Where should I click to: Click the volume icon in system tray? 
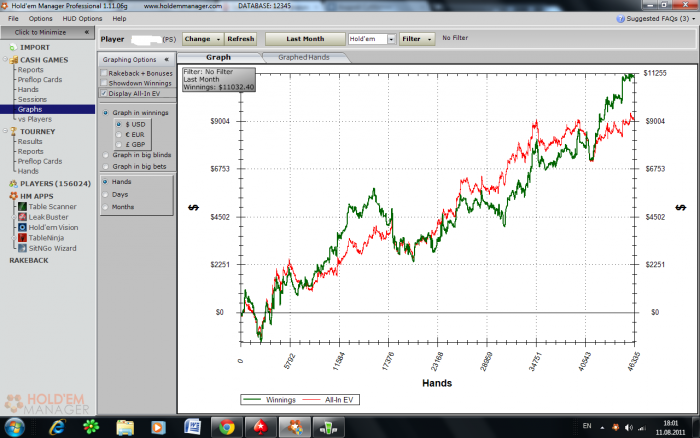point(629,428)
